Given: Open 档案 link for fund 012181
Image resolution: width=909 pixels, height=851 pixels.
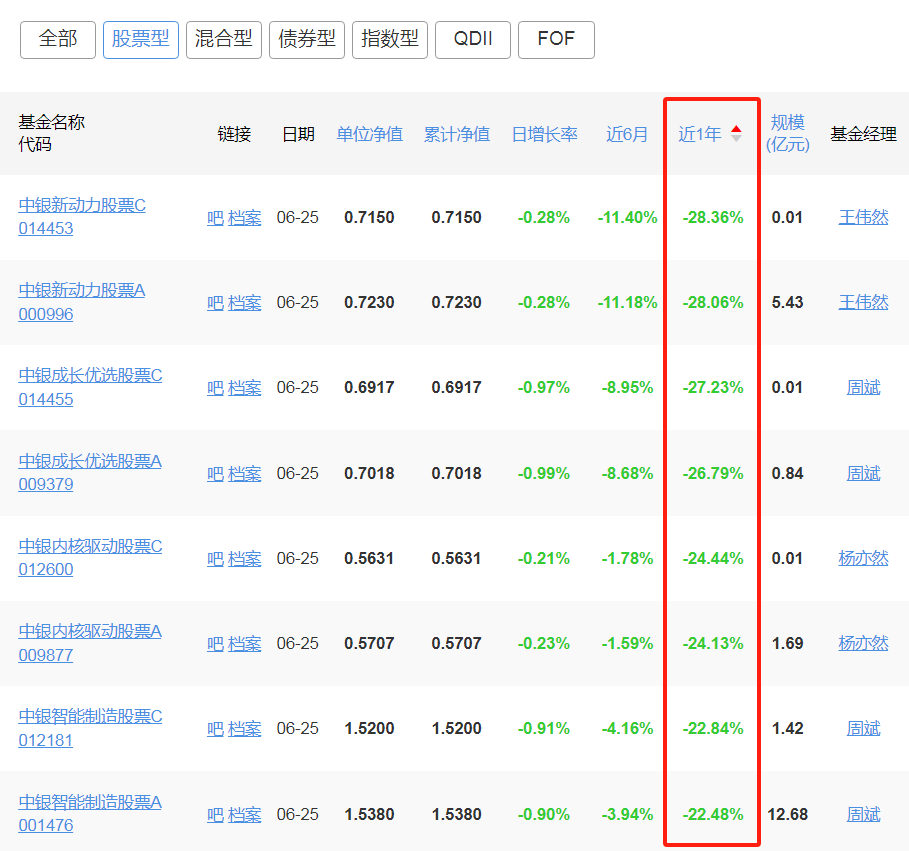Looking at the screenshot, I should pyautogui.click(x=245, y=729).
